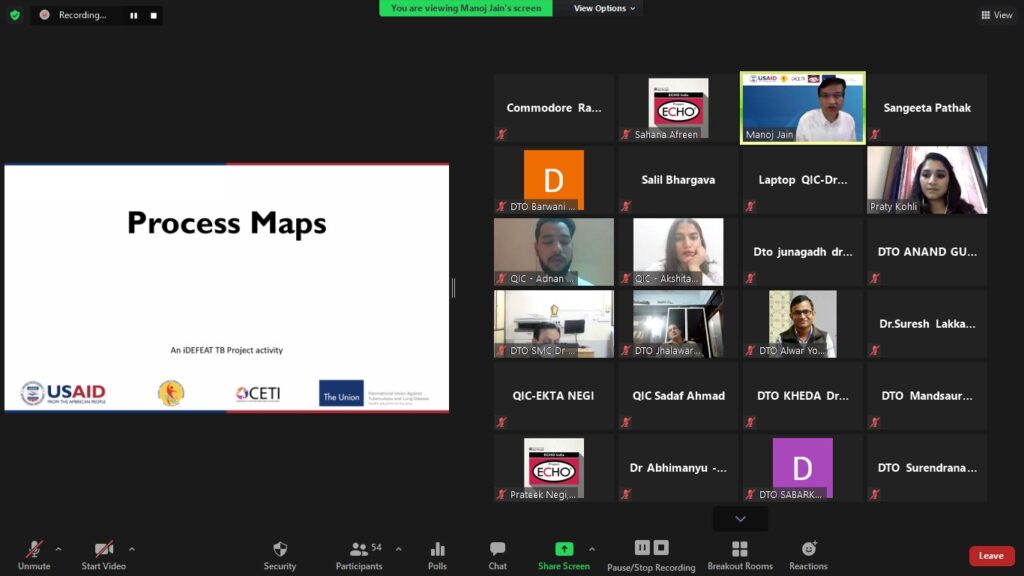The height and width of the screenshot is (576, 1024).
Task: Show the next page of participant videos
Action: [x=740, y=519]
